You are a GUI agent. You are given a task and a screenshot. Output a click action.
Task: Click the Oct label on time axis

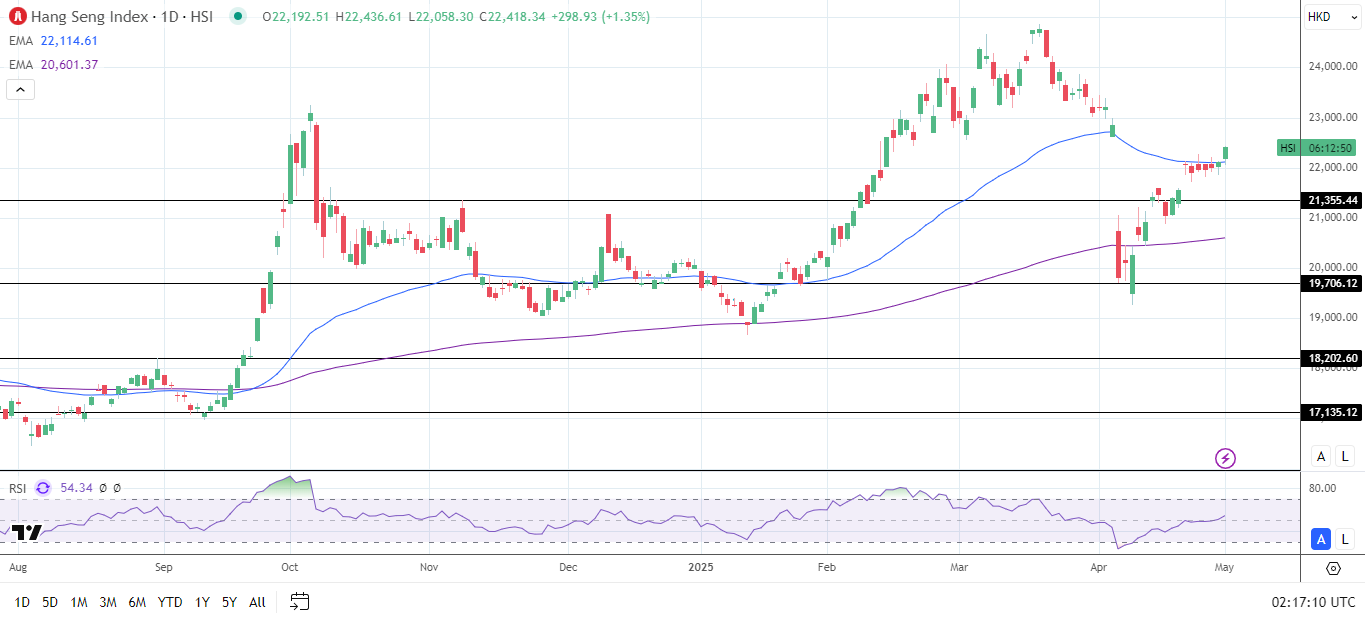pyautogui.click(x=290, y=567)
